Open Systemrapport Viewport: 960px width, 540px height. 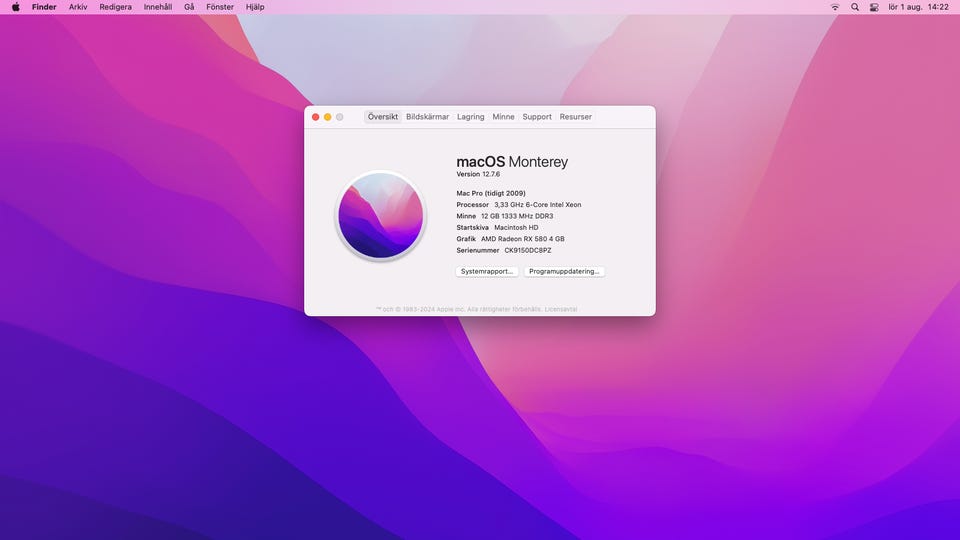point(487,271)
